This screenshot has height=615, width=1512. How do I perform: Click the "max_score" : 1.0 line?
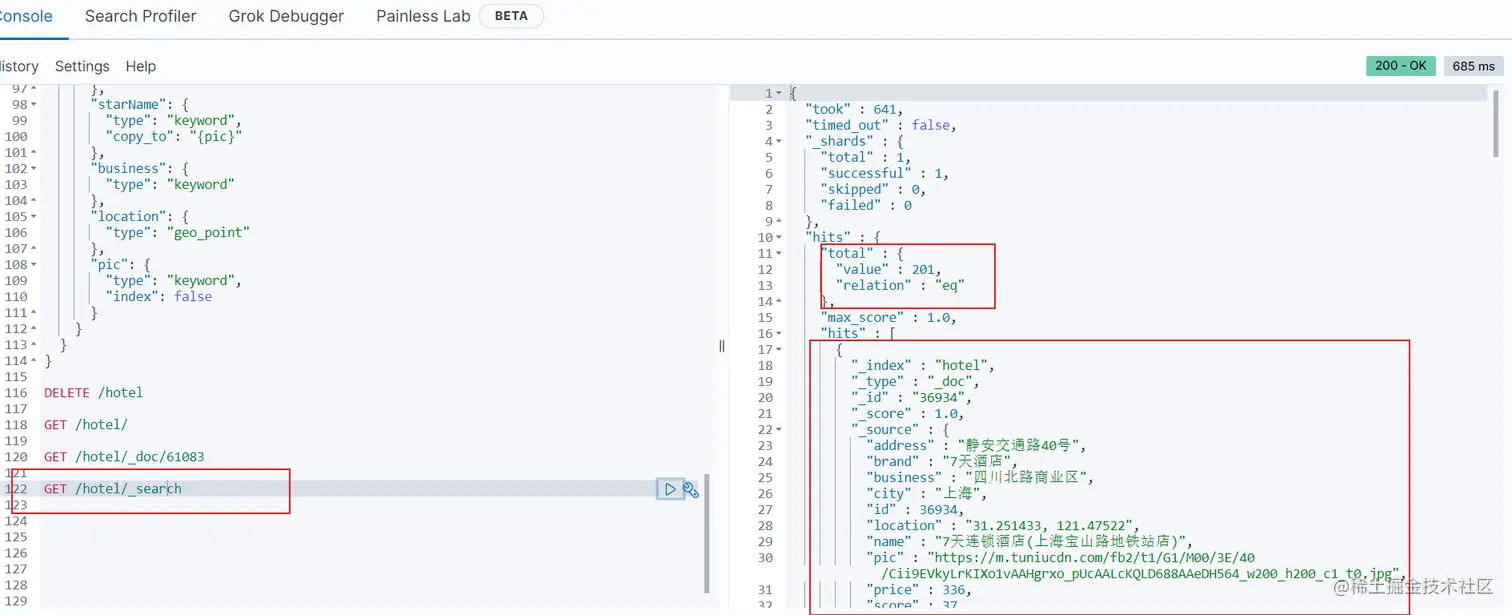[888, 317]
